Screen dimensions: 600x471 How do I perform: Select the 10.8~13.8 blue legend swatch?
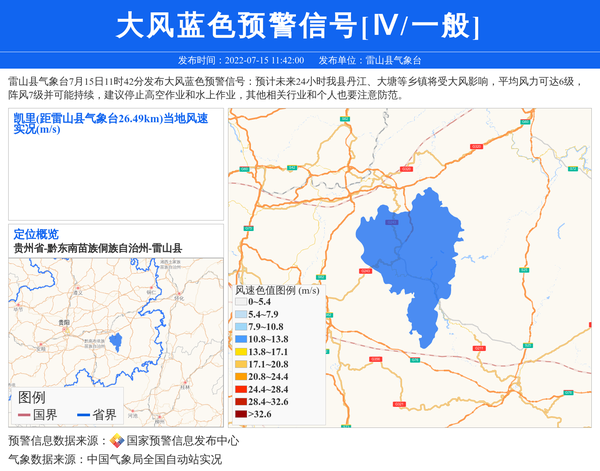pos(240,340)
